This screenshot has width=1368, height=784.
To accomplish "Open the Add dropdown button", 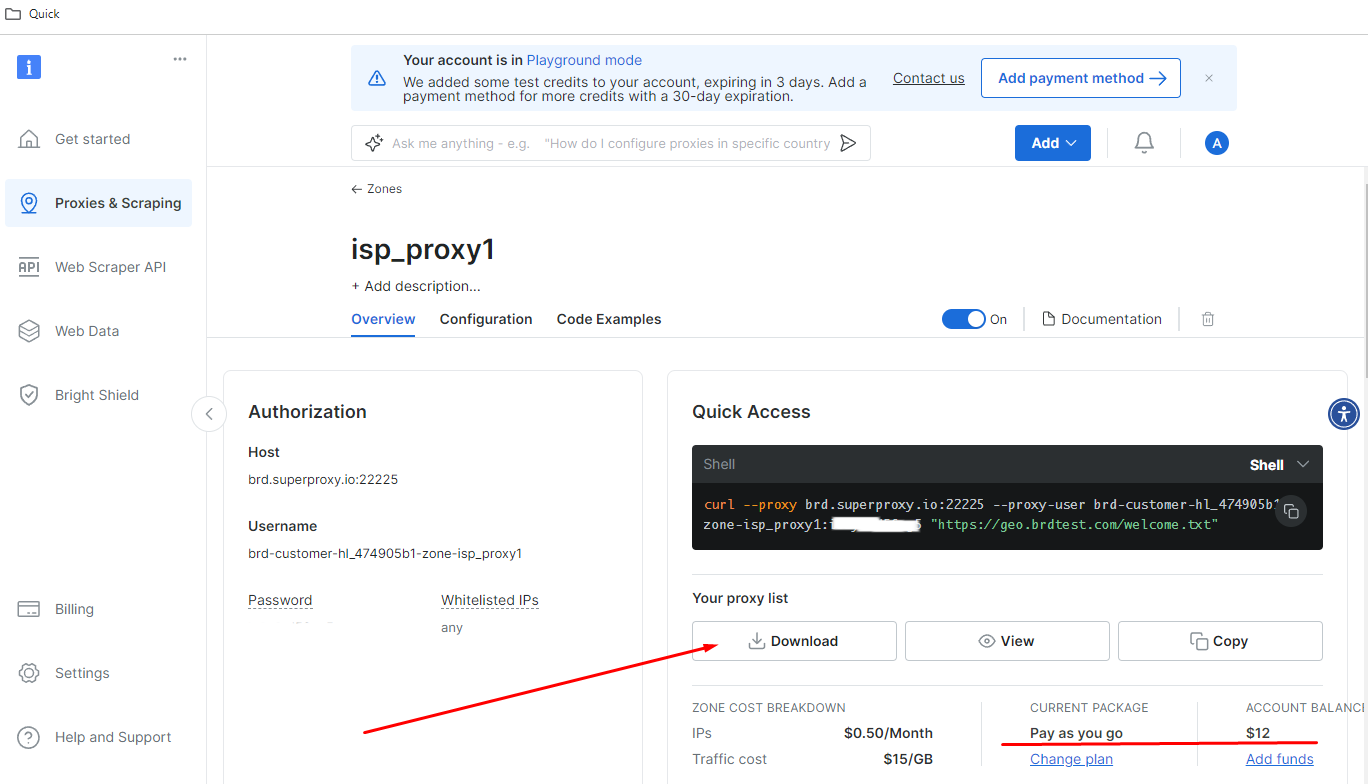I will [x=1053, y=143].
